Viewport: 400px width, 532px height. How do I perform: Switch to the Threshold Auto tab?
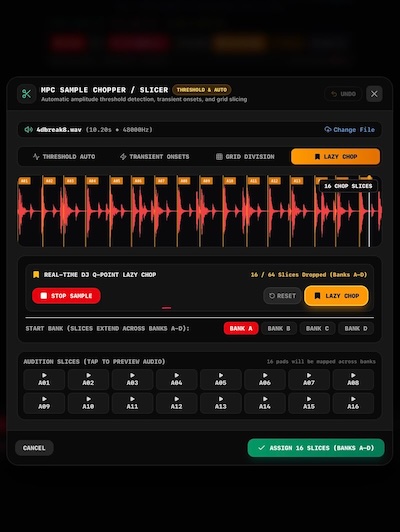[64, 157]
